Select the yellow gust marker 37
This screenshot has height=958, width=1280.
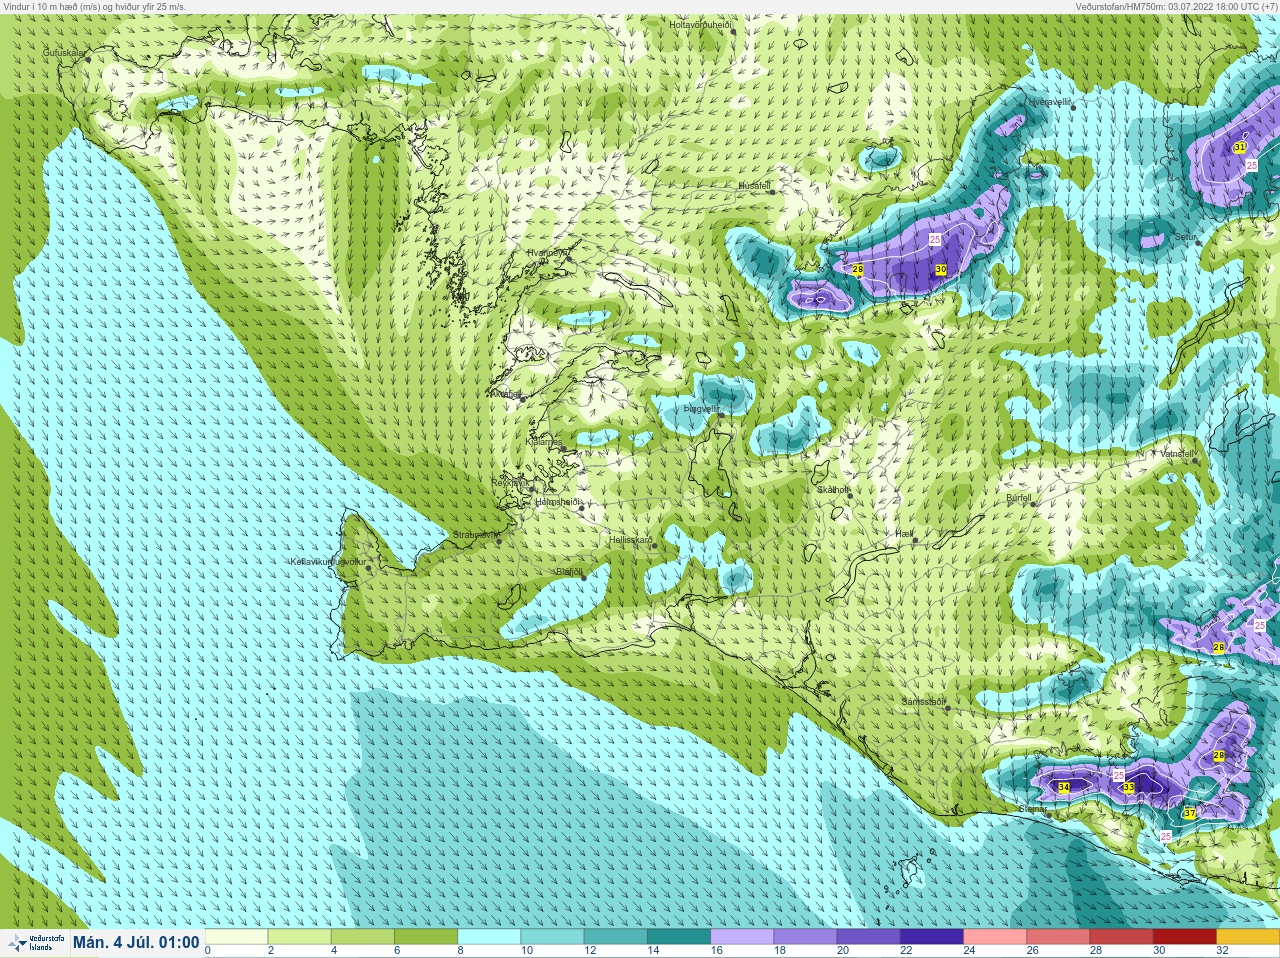click(x=1189, y=814)
